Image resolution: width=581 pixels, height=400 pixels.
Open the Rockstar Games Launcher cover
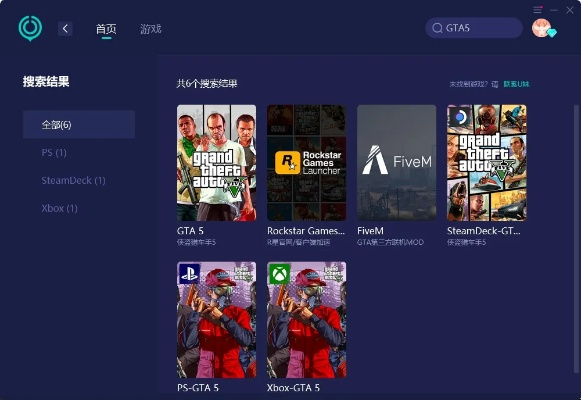click(306, 163)
